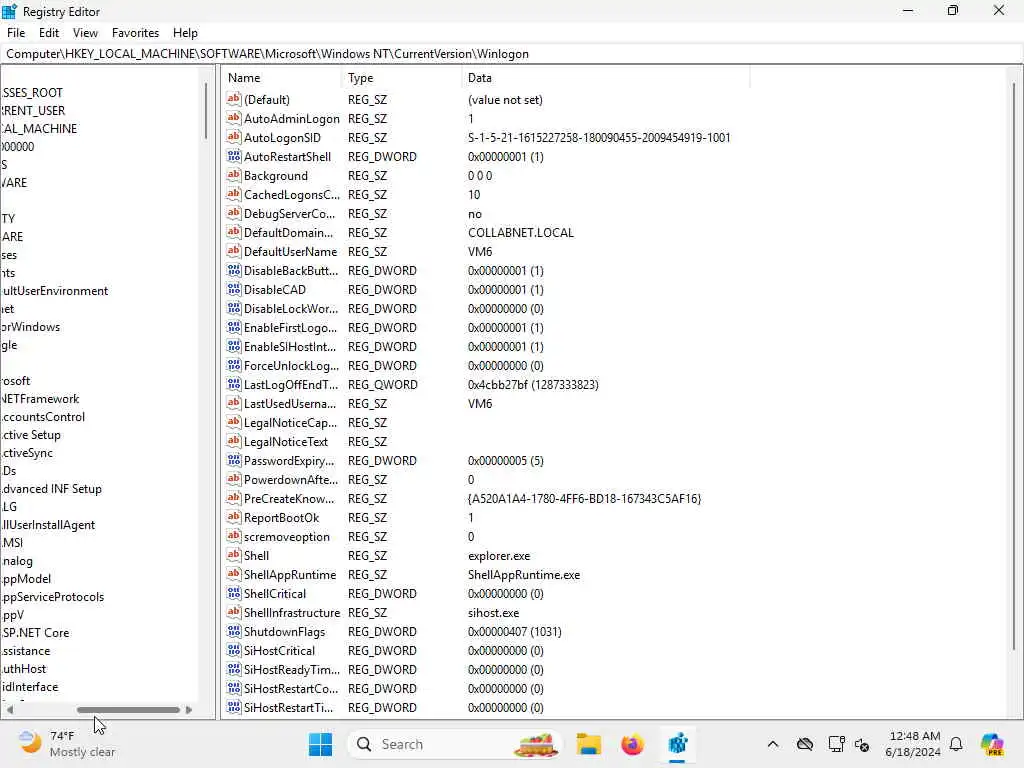This screenshot has width=1024, height=768.
Task: Click the ShutdownFlags DWORD icon
Action: (234, 632)
